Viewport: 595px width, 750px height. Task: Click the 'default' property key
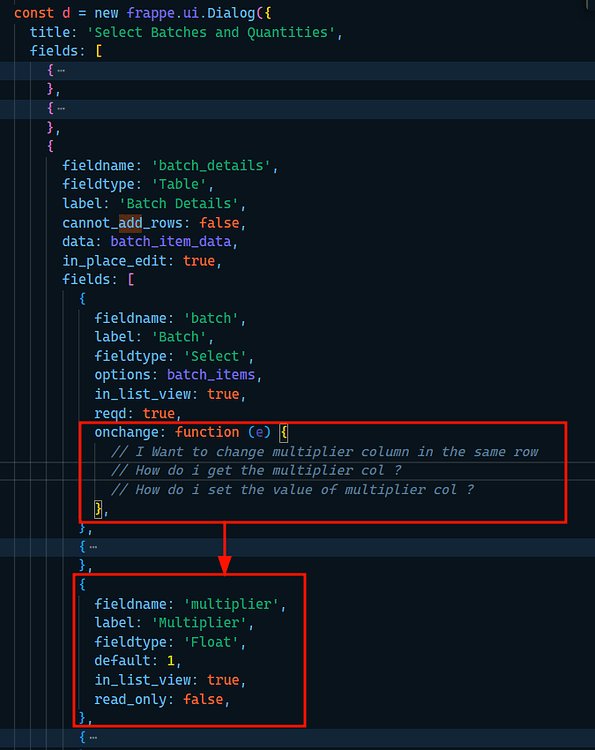(x=122, y=661)
